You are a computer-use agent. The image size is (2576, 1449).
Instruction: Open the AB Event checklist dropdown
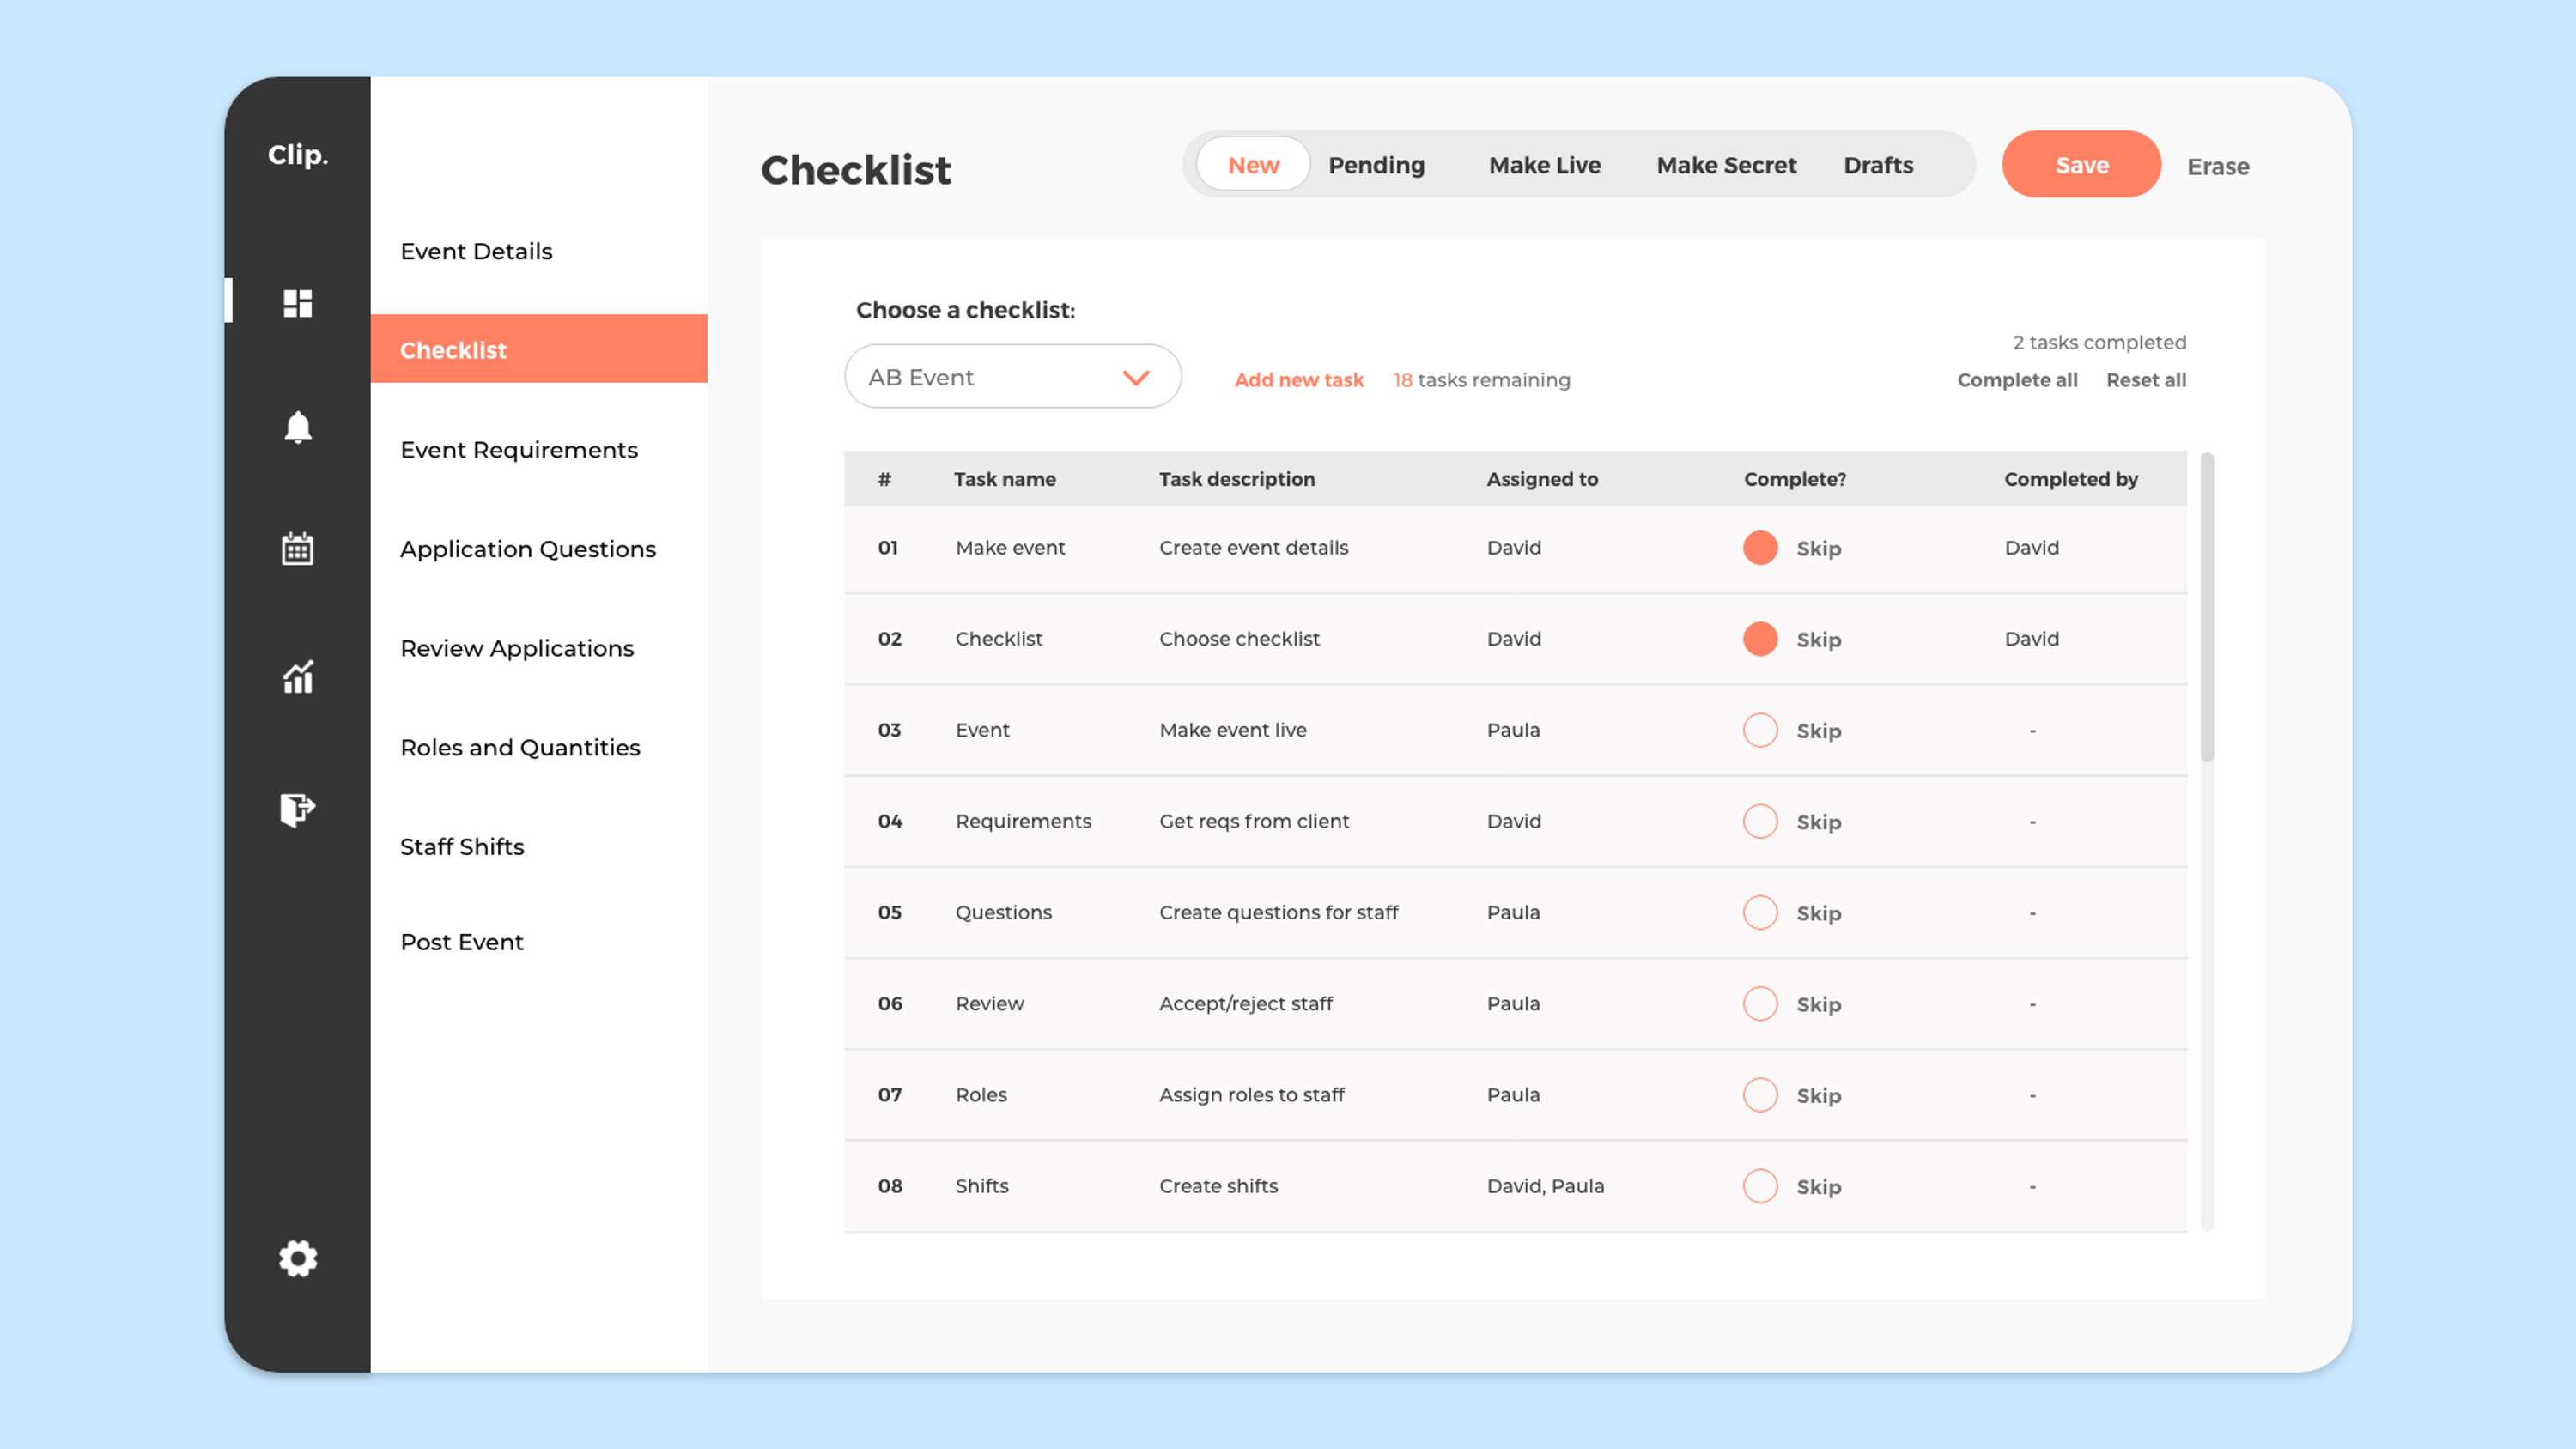1012,377
